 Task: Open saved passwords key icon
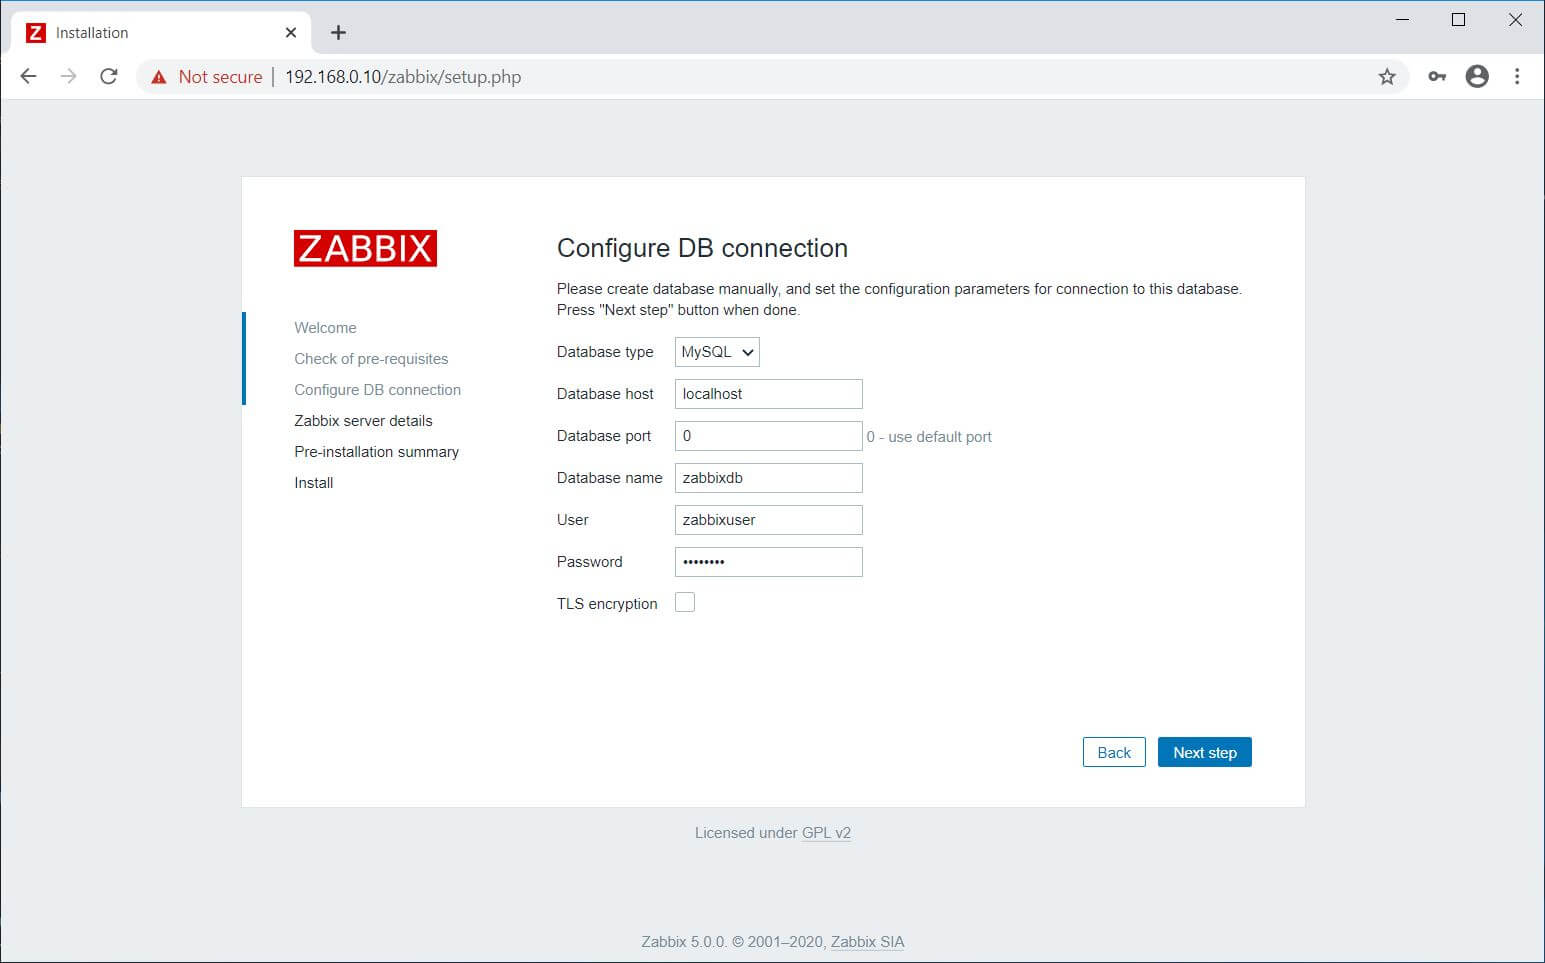tap(1437, 77)
